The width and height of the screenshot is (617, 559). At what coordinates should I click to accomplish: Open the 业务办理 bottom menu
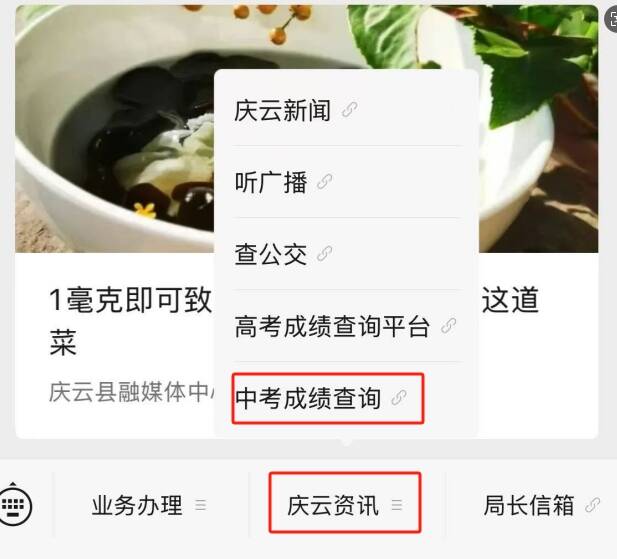(x=150, y=505)
